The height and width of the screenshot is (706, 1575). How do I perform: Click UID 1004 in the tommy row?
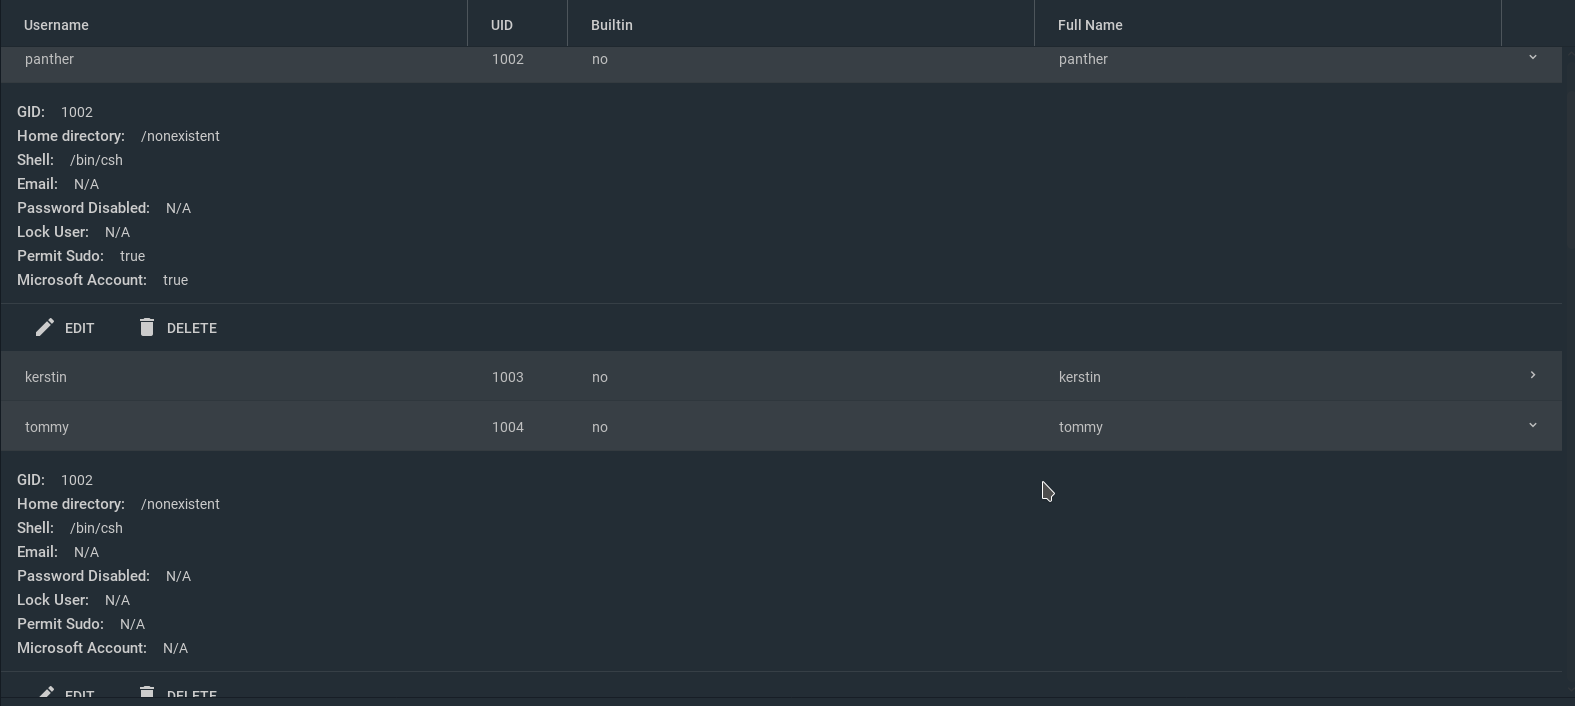point(507,427)
